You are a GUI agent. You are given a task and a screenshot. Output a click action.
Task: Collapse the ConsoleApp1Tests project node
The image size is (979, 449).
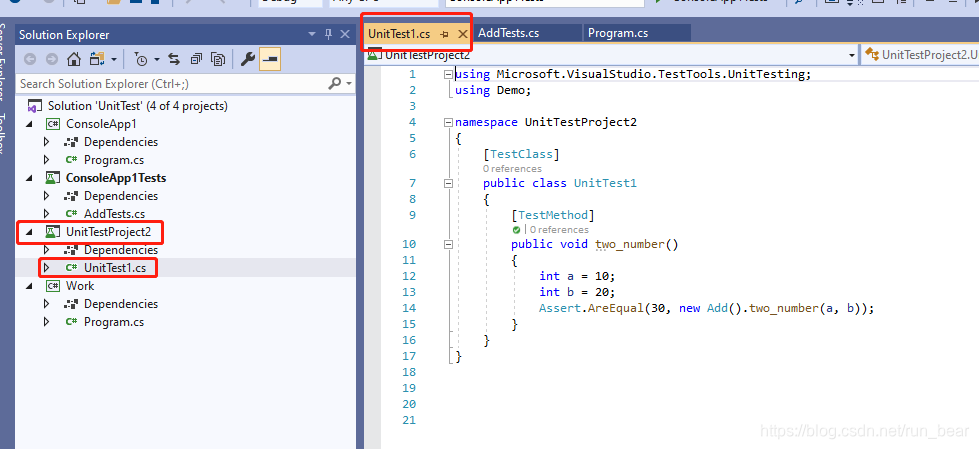(x=29, y=179)
